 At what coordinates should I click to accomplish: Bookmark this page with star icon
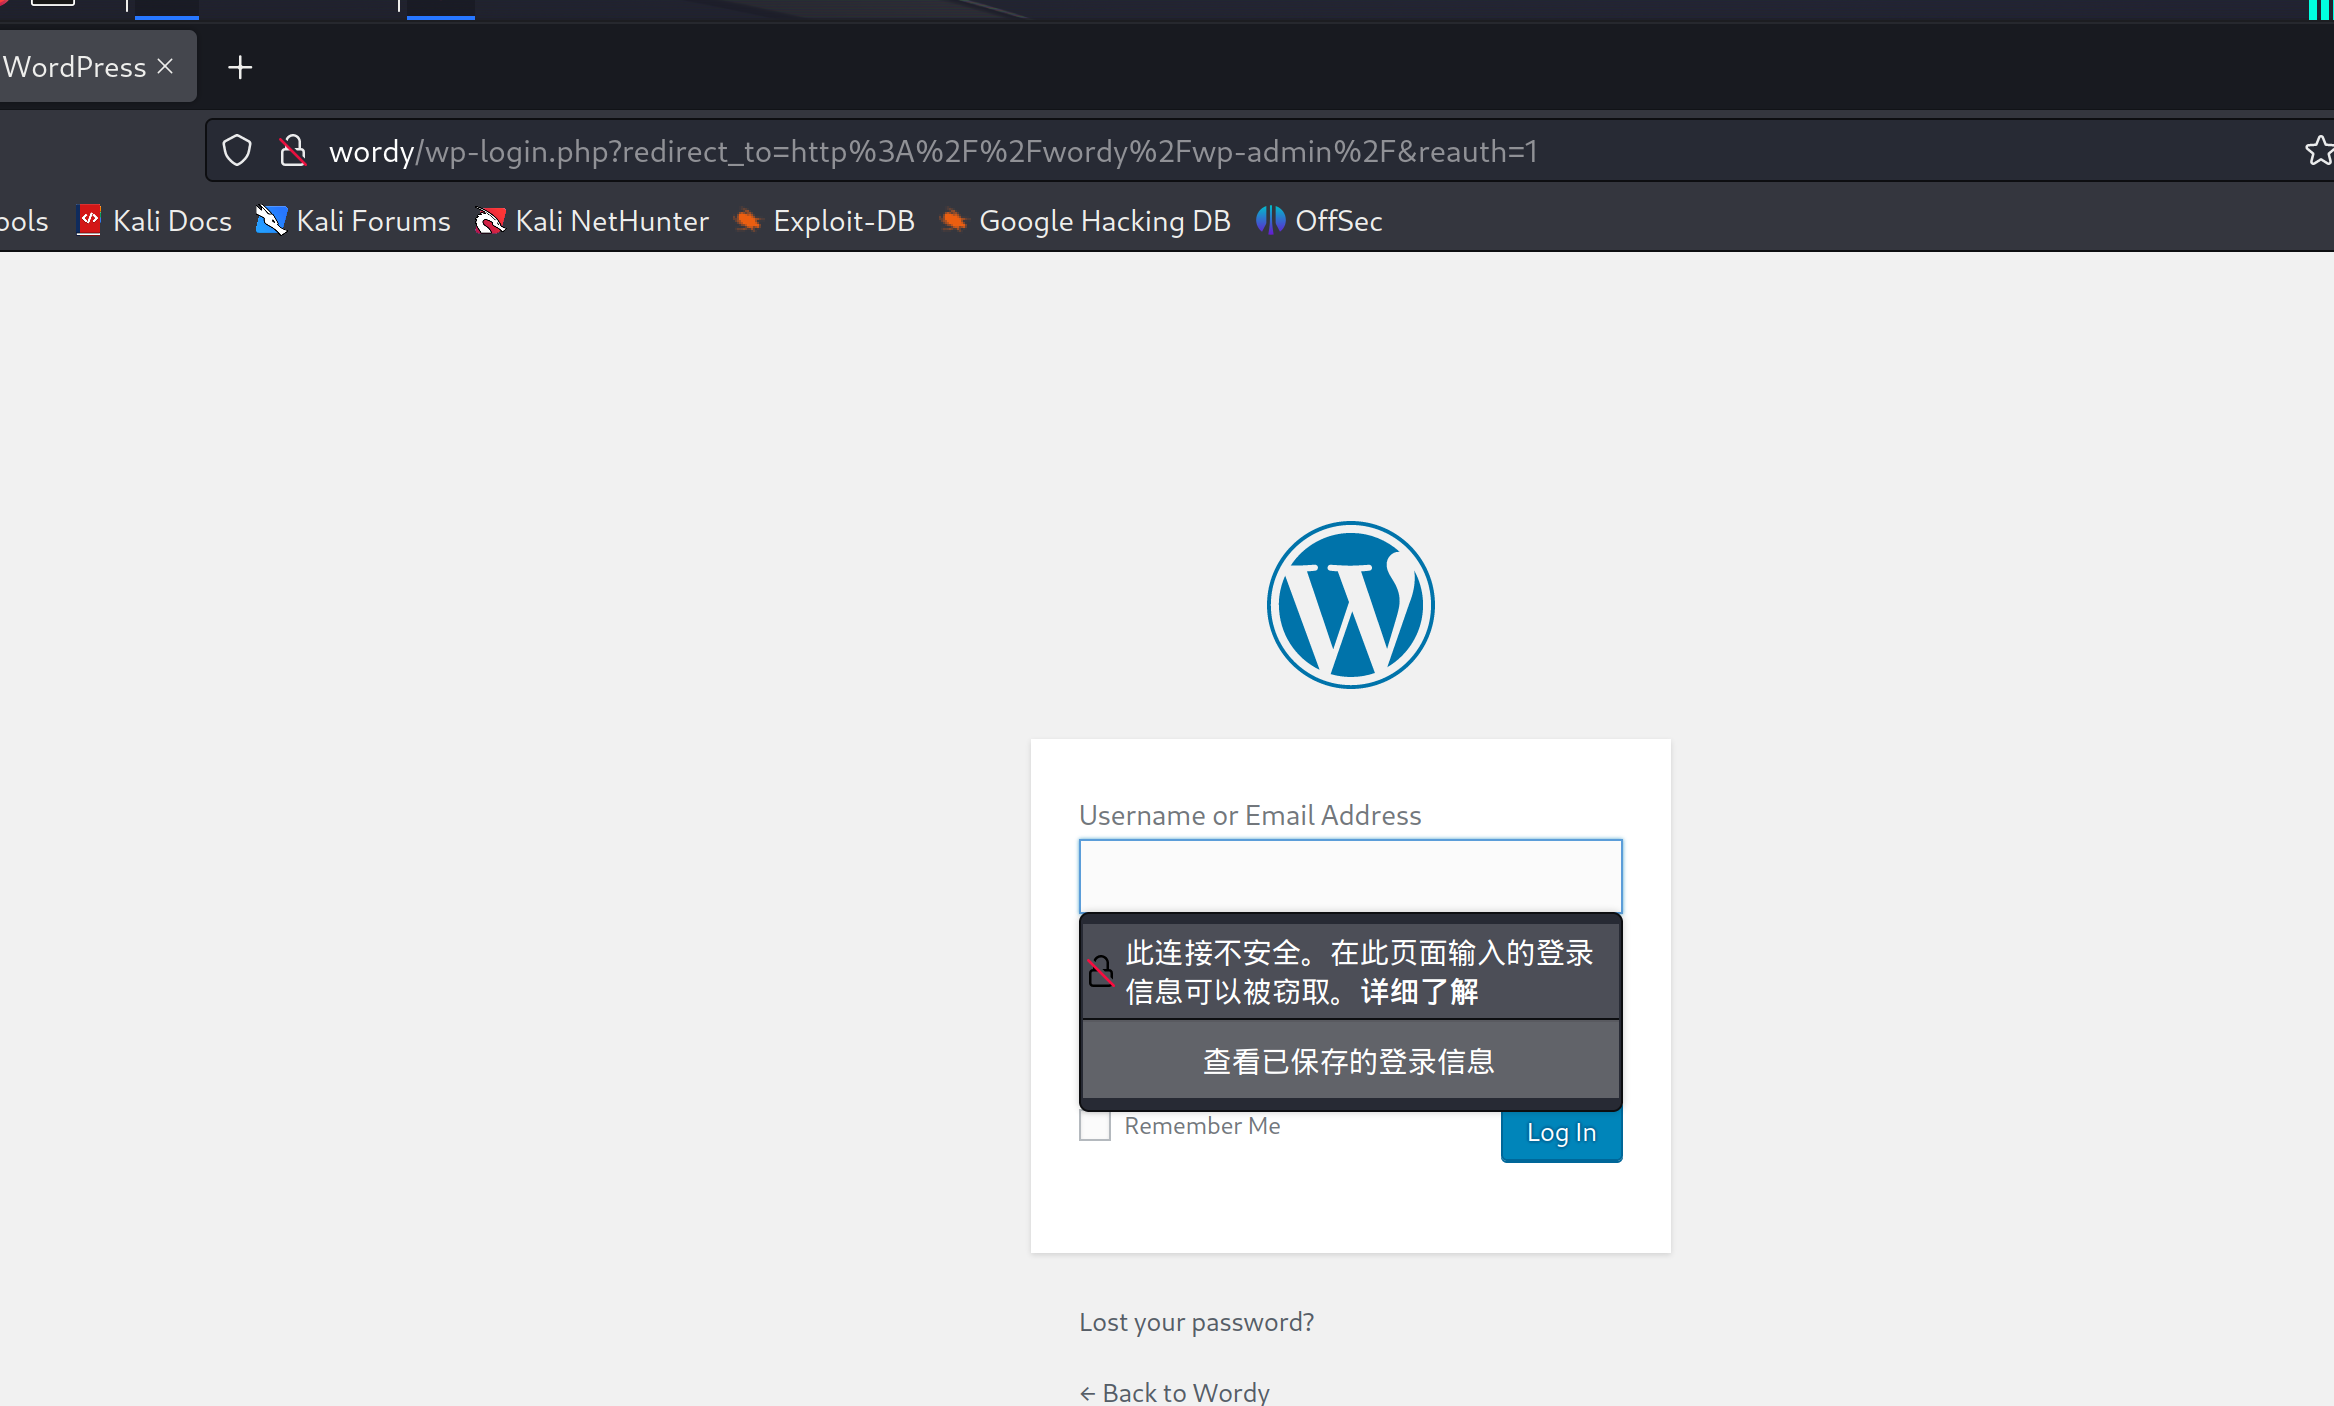pyautogui.click(x=2318, y=151)
